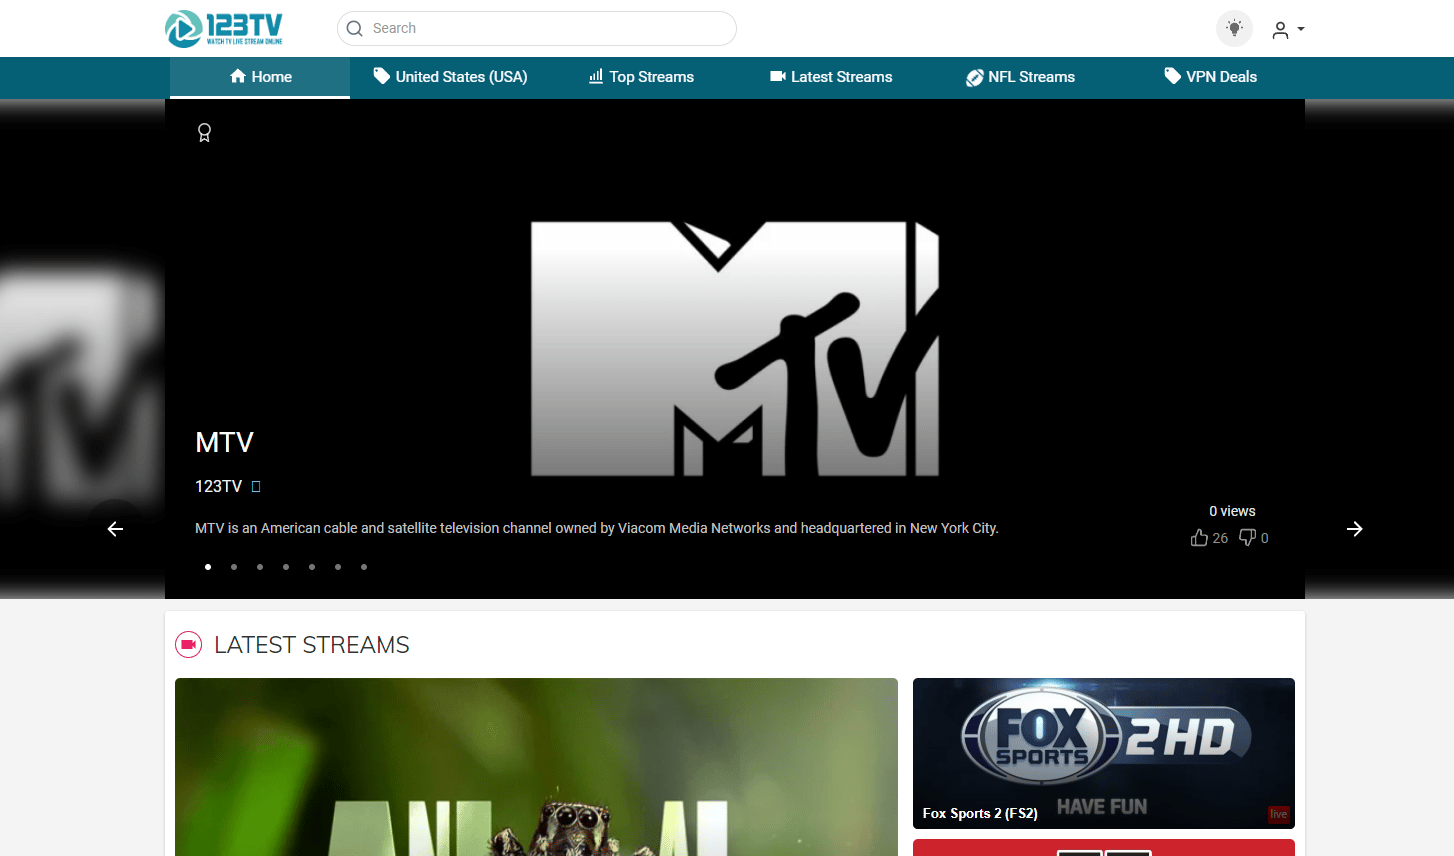
Task: Open the large animal stream thumbnail
Action: pos(536,767)
